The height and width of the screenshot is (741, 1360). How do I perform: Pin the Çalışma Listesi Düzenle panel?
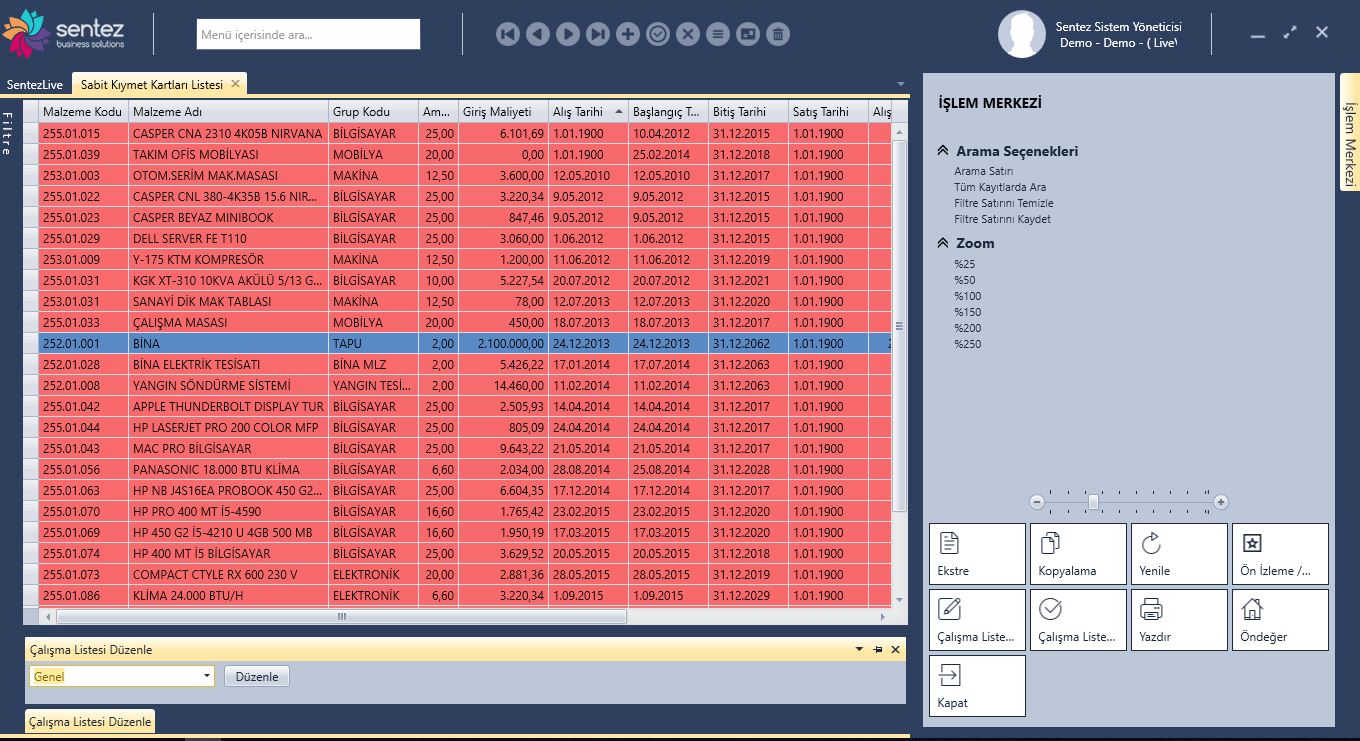(877, 650)
